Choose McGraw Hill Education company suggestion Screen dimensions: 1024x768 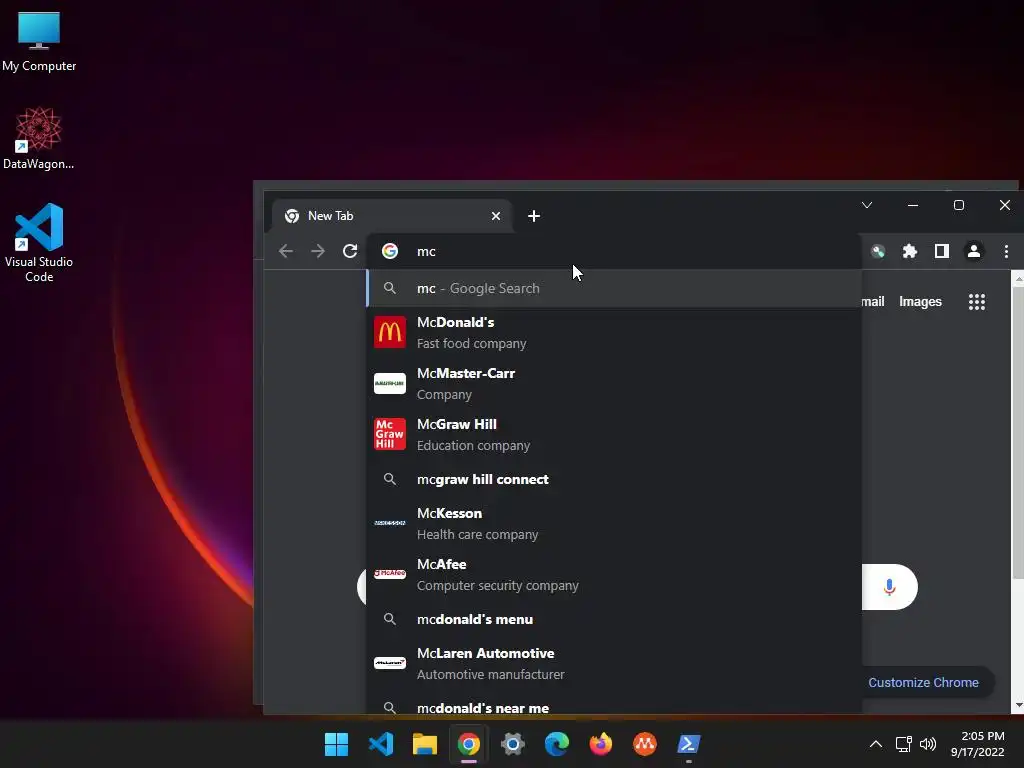click(614, 434)
